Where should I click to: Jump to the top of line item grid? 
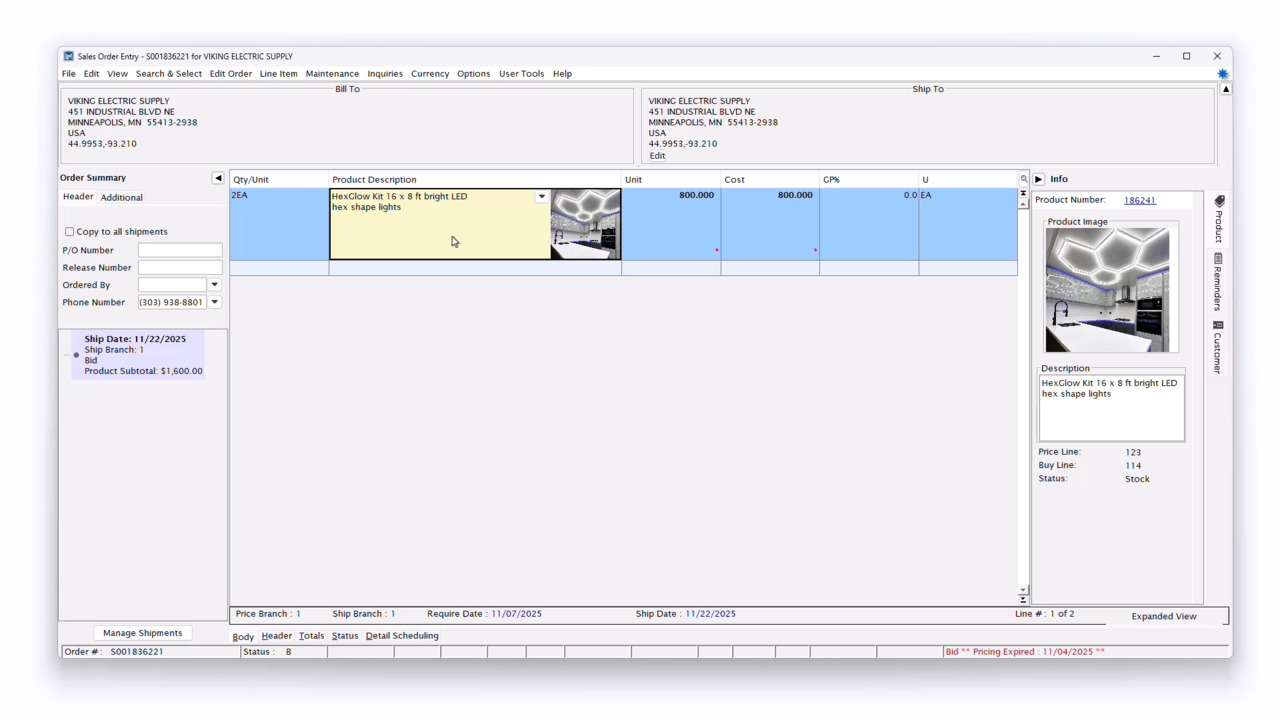coord(1023,193)
